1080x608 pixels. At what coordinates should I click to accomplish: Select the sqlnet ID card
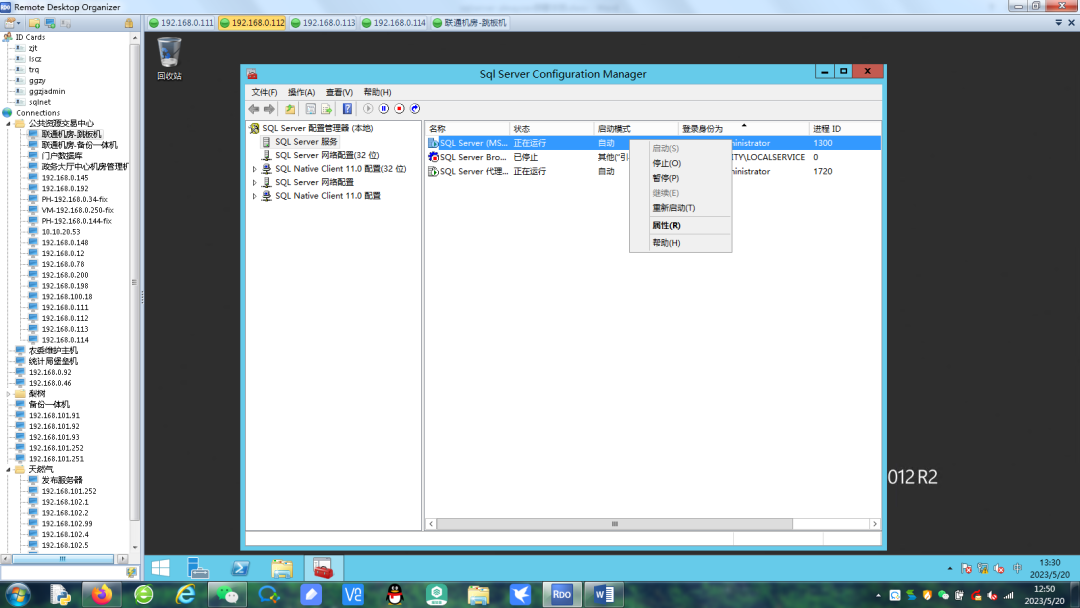point(39,102)
